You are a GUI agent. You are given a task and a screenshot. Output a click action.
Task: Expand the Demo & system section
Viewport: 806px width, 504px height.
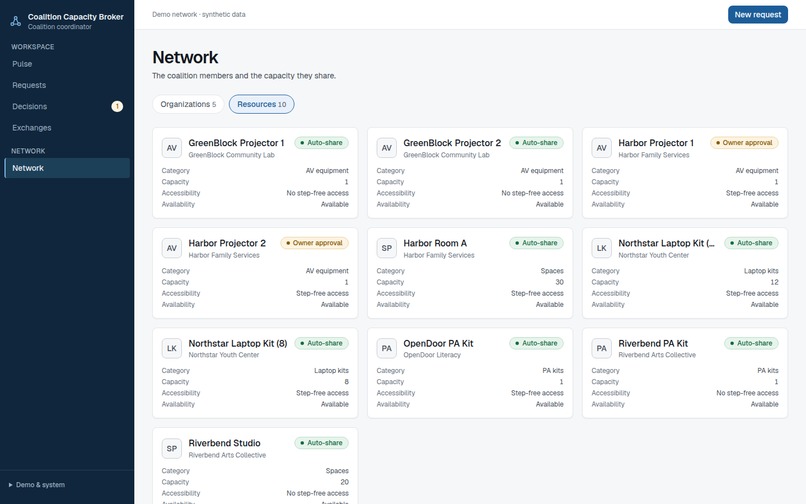[x=36, y=484]
